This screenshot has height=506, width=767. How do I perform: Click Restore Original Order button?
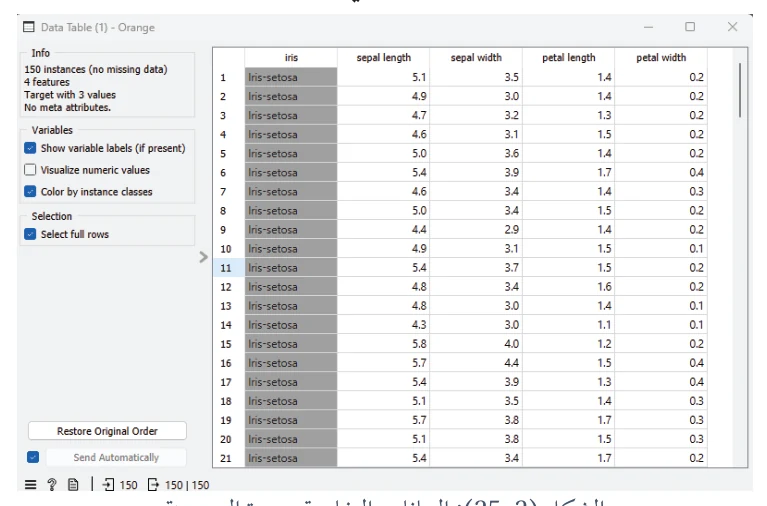107,431
